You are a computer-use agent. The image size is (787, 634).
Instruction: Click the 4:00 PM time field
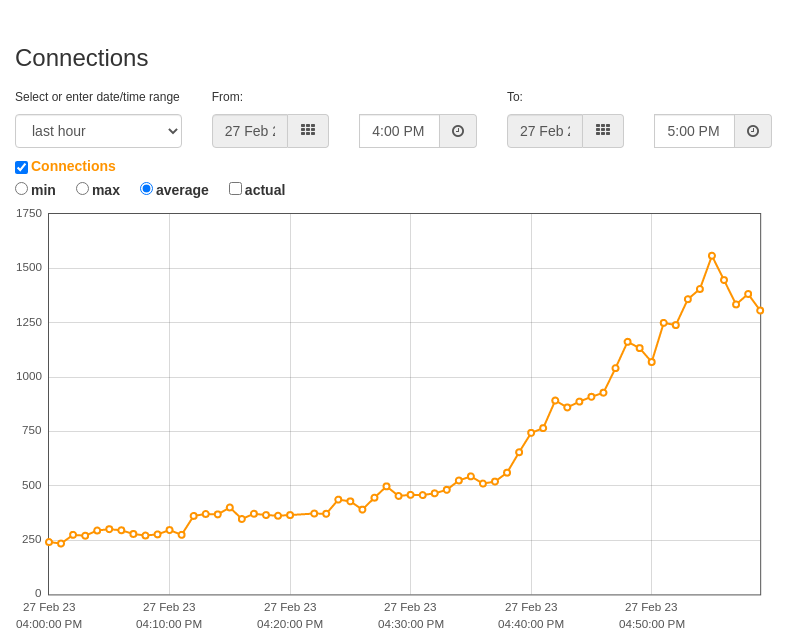click(400, 131)
